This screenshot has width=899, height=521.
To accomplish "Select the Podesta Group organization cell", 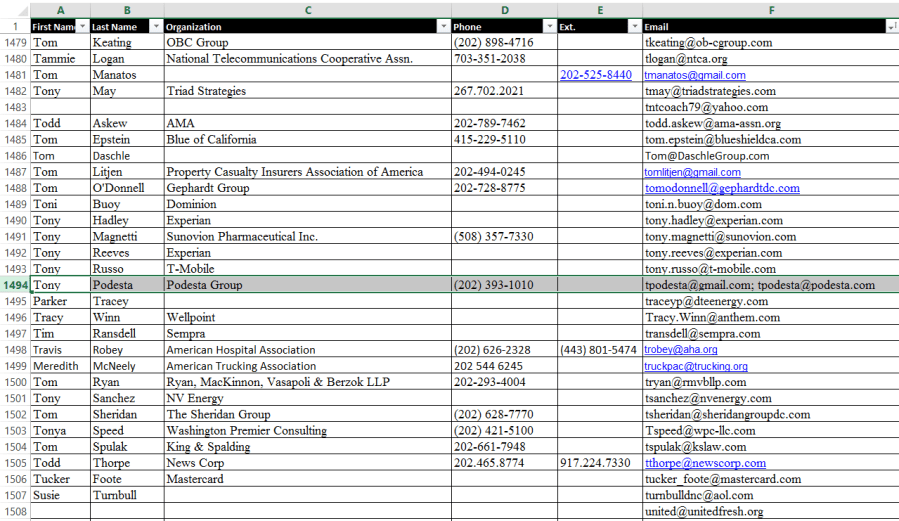I will coord(306,285).
